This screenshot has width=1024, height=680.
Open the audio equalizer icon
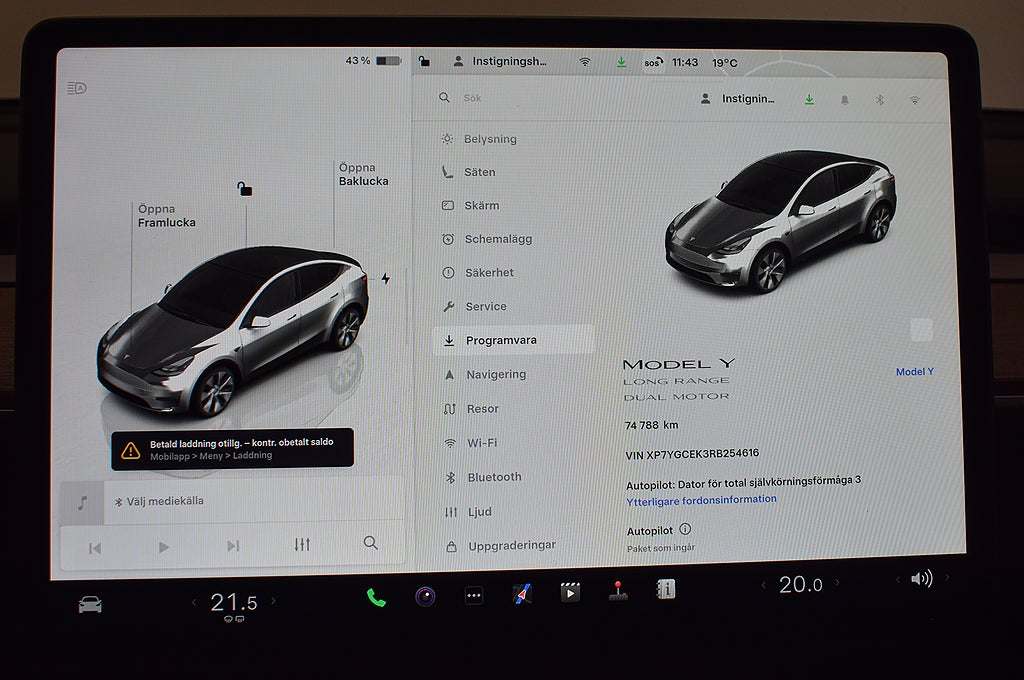(302, 544)
